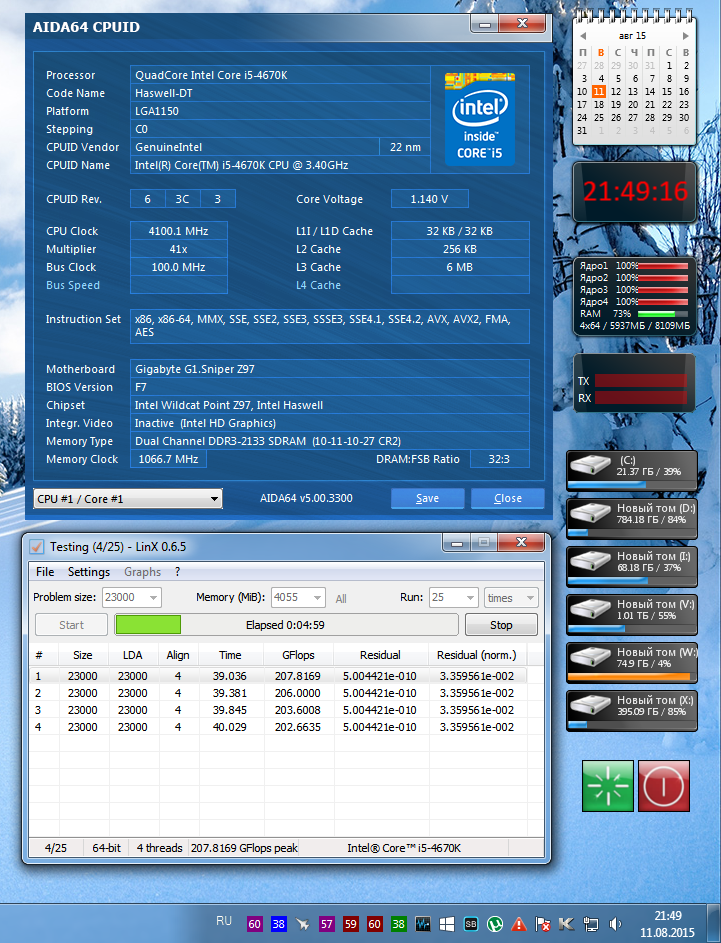Open Action Center flag tray icon
This screenshot has width=721, height=943.
pos(542,924)
